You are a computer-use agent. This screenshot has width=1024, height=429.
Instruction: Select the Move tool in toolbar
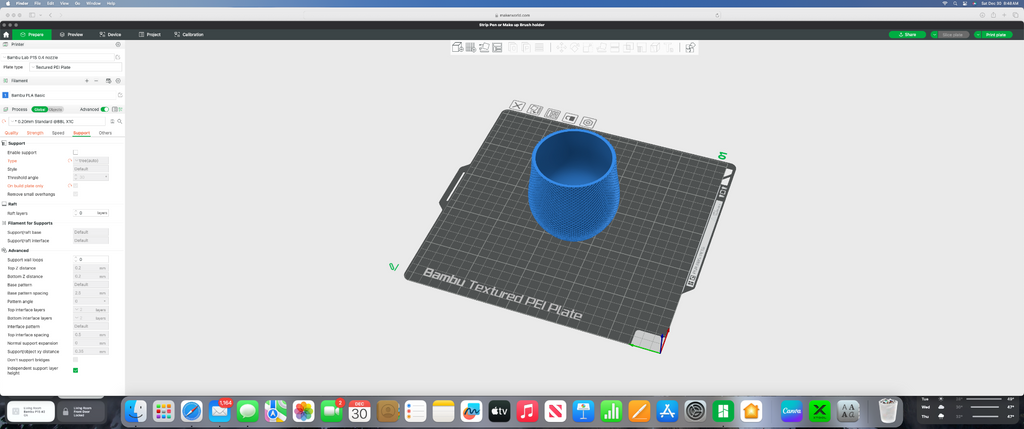pos(562,47)
